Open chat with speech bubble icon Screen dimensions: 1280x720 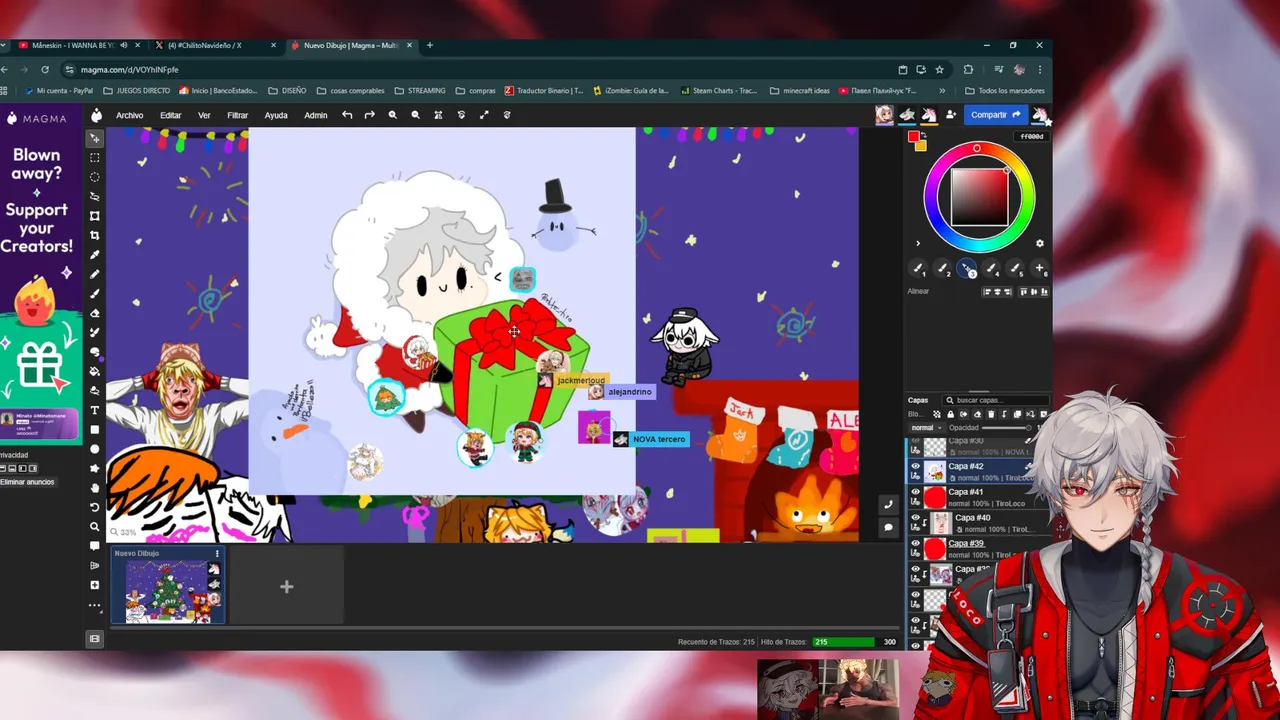[x=888, y=527]
